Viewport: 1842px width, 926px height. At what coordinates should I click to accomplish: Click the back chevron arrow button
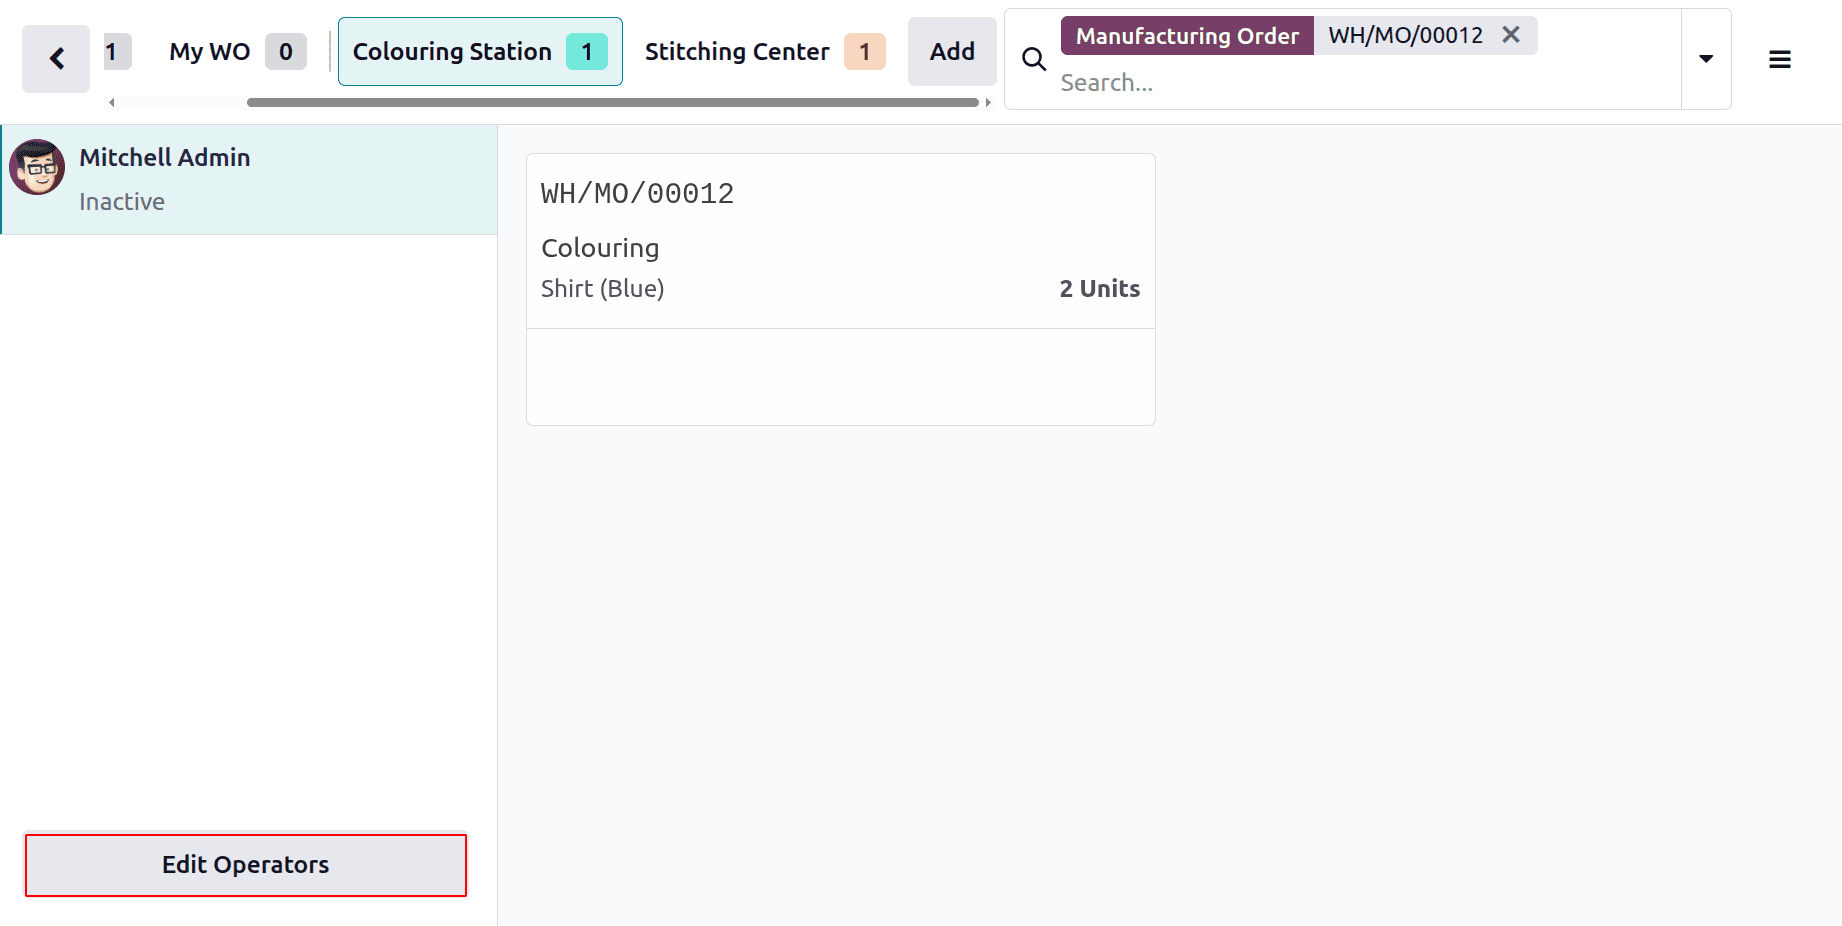(x=56, y=59)
